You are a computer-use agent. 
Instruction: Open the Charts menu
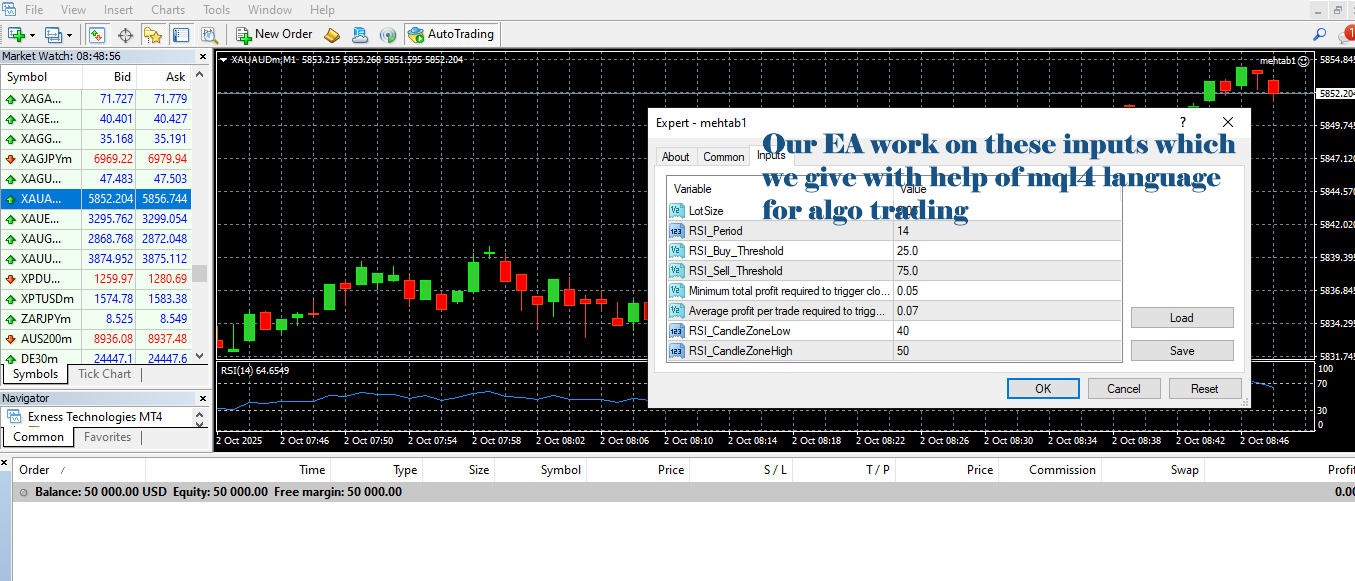[167, 10]
